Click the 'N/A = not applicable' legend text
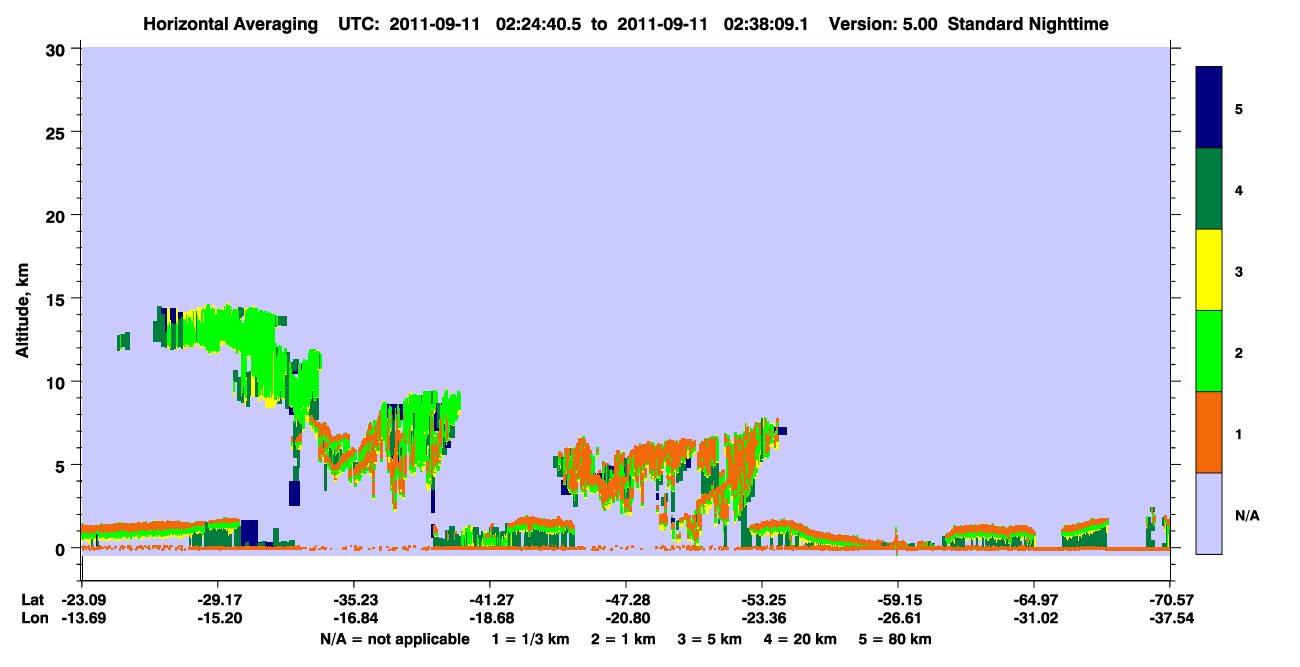Screen dimensions: 1300x667 tap(394, 640)
